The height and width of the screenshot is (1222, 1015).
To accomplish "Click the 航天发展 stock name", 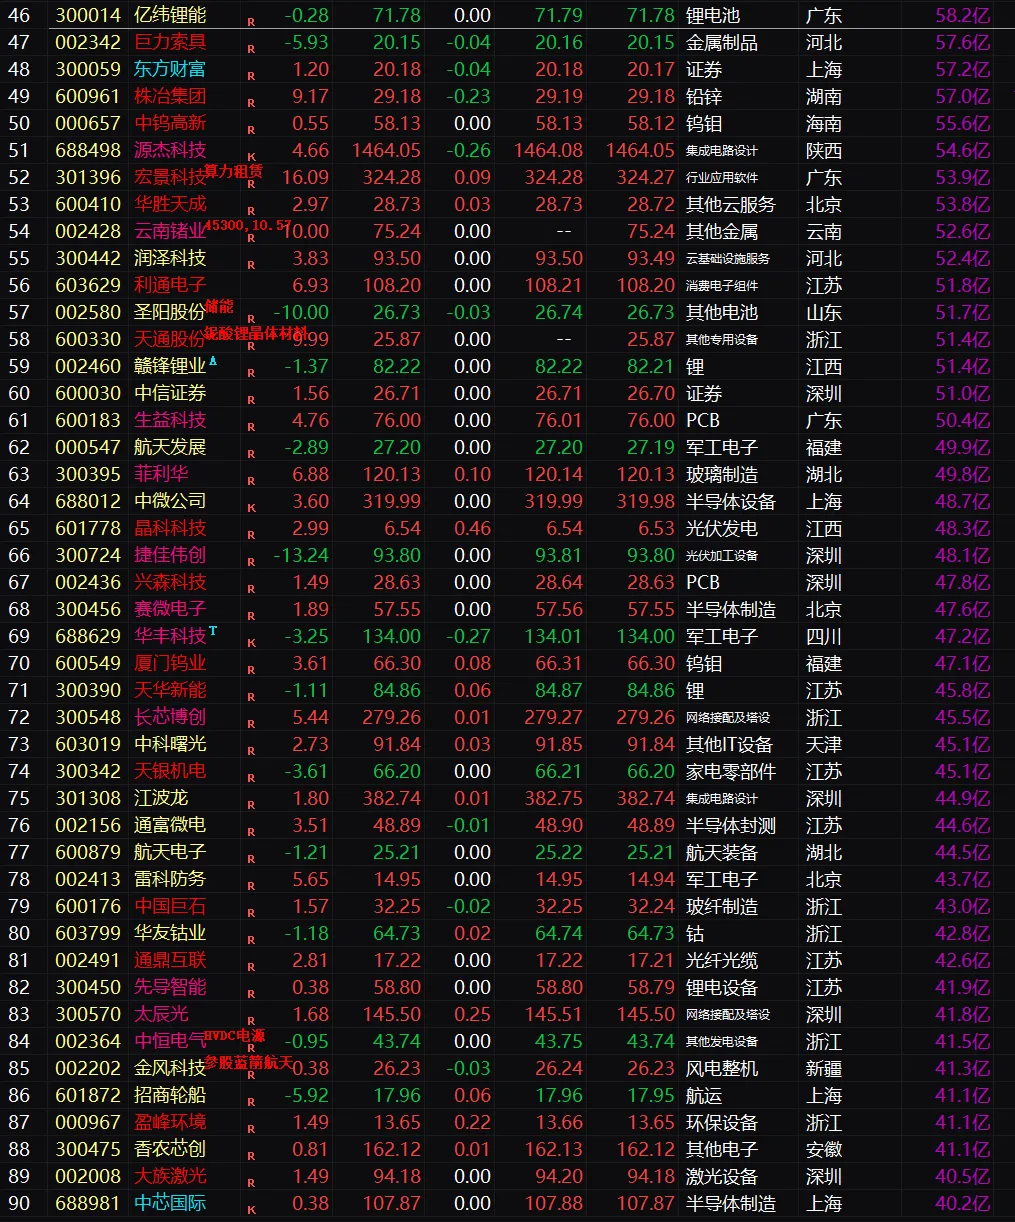I will click(170, 447).
